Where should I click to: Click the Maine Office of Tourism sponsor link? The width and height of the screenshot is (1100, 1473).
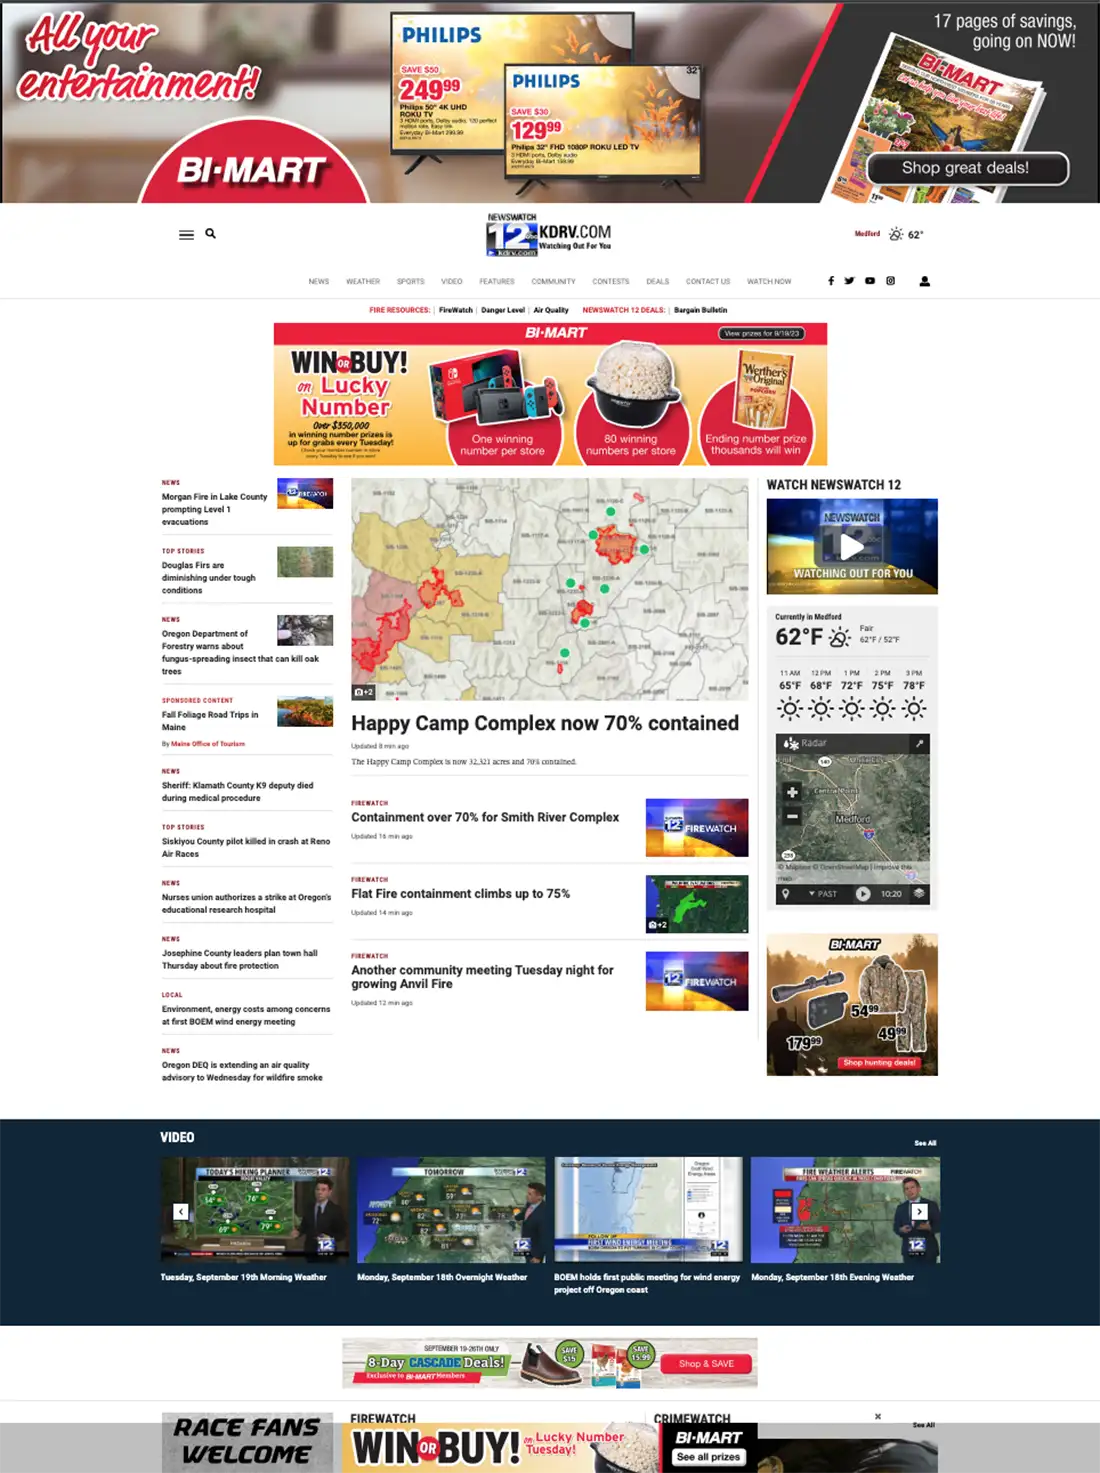point(208,744)
